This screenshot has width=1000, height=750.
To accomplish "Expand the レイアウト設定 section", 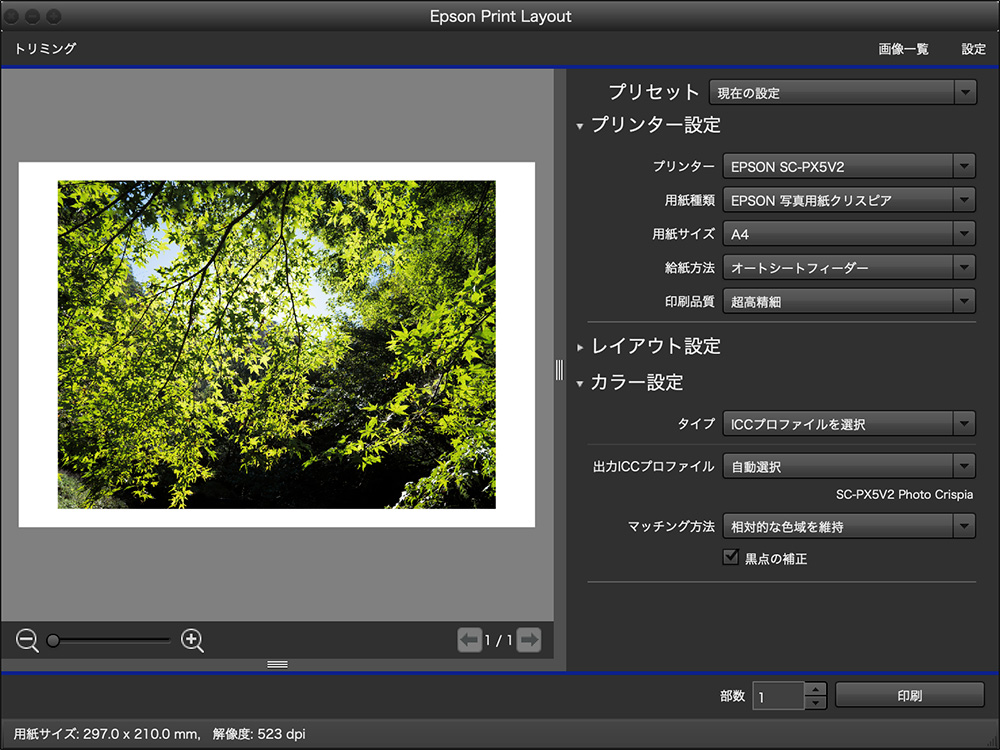I will [580, 347].
